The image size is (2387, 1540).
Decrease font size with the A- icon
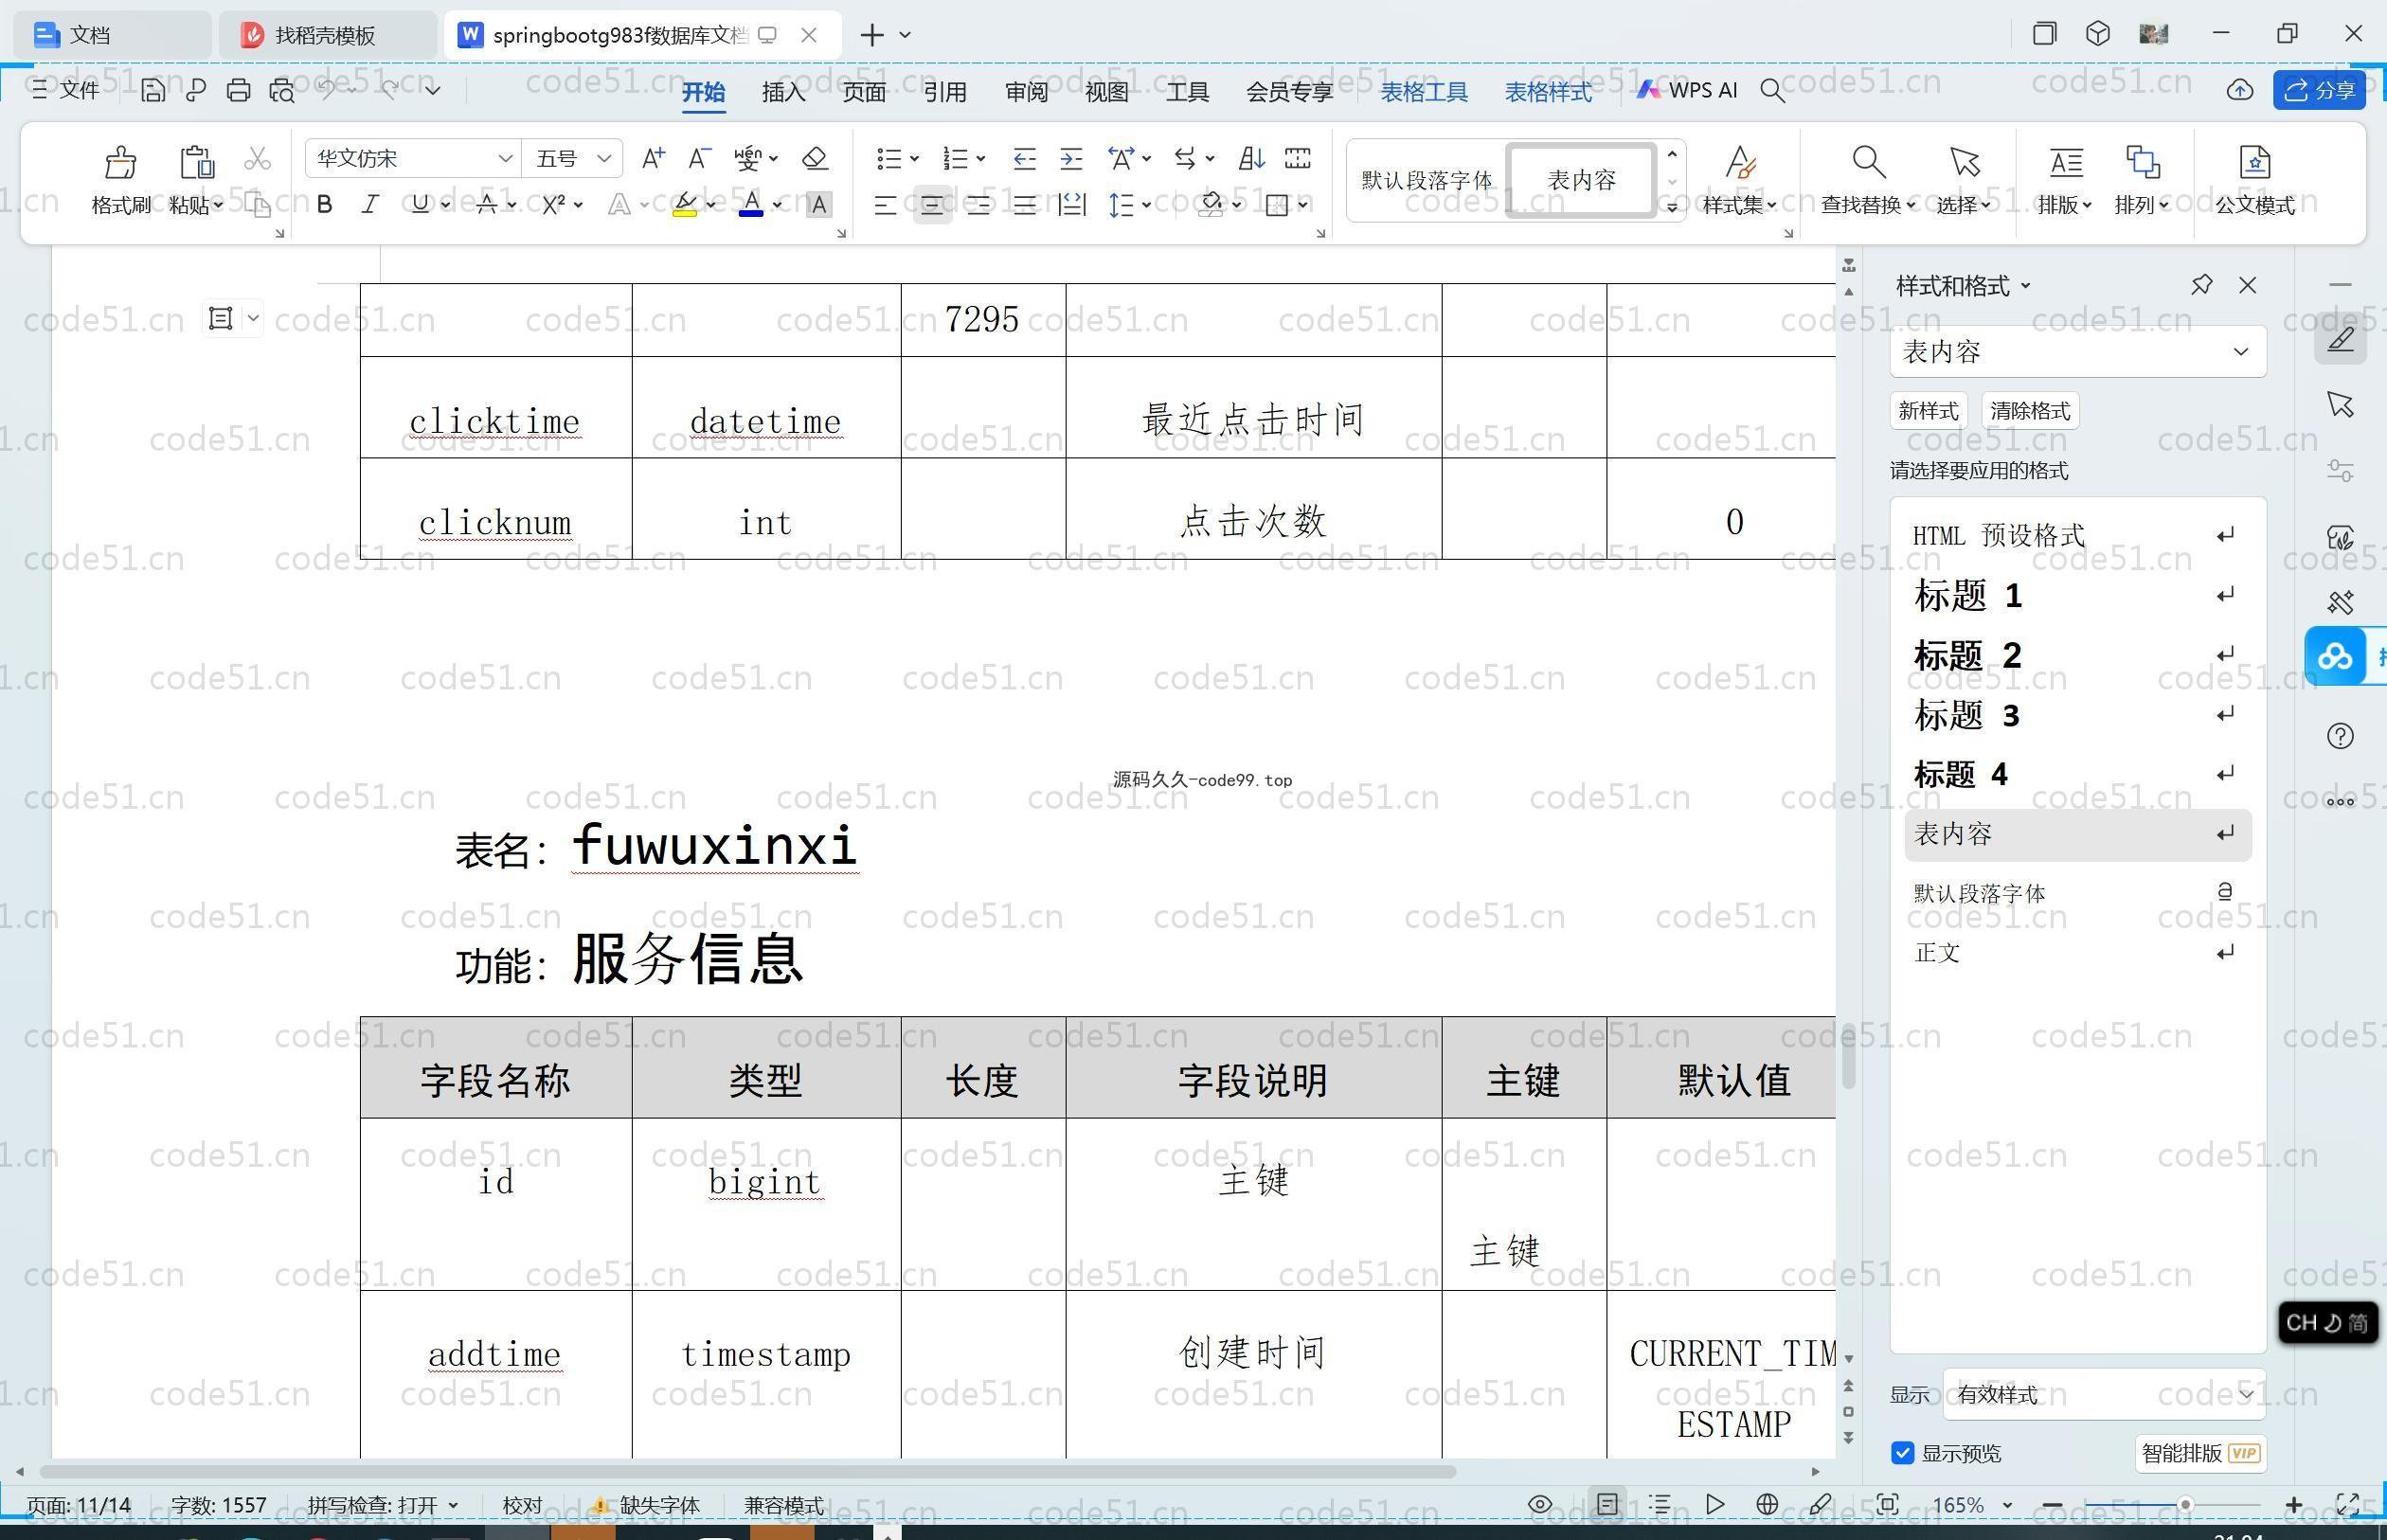point(699,158)
